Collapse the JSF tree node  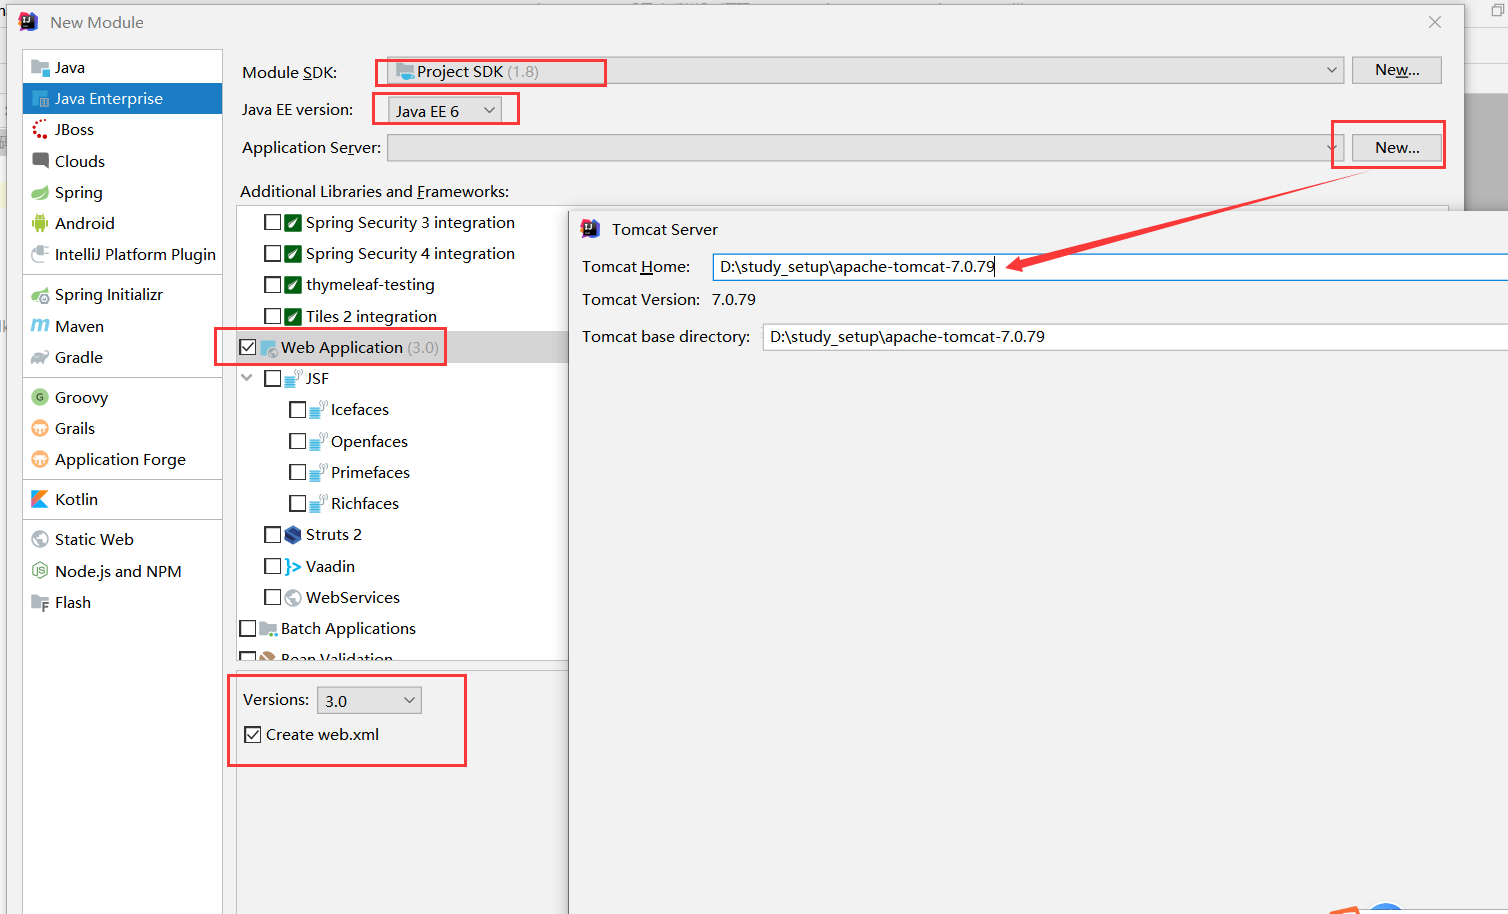point(247,378)
